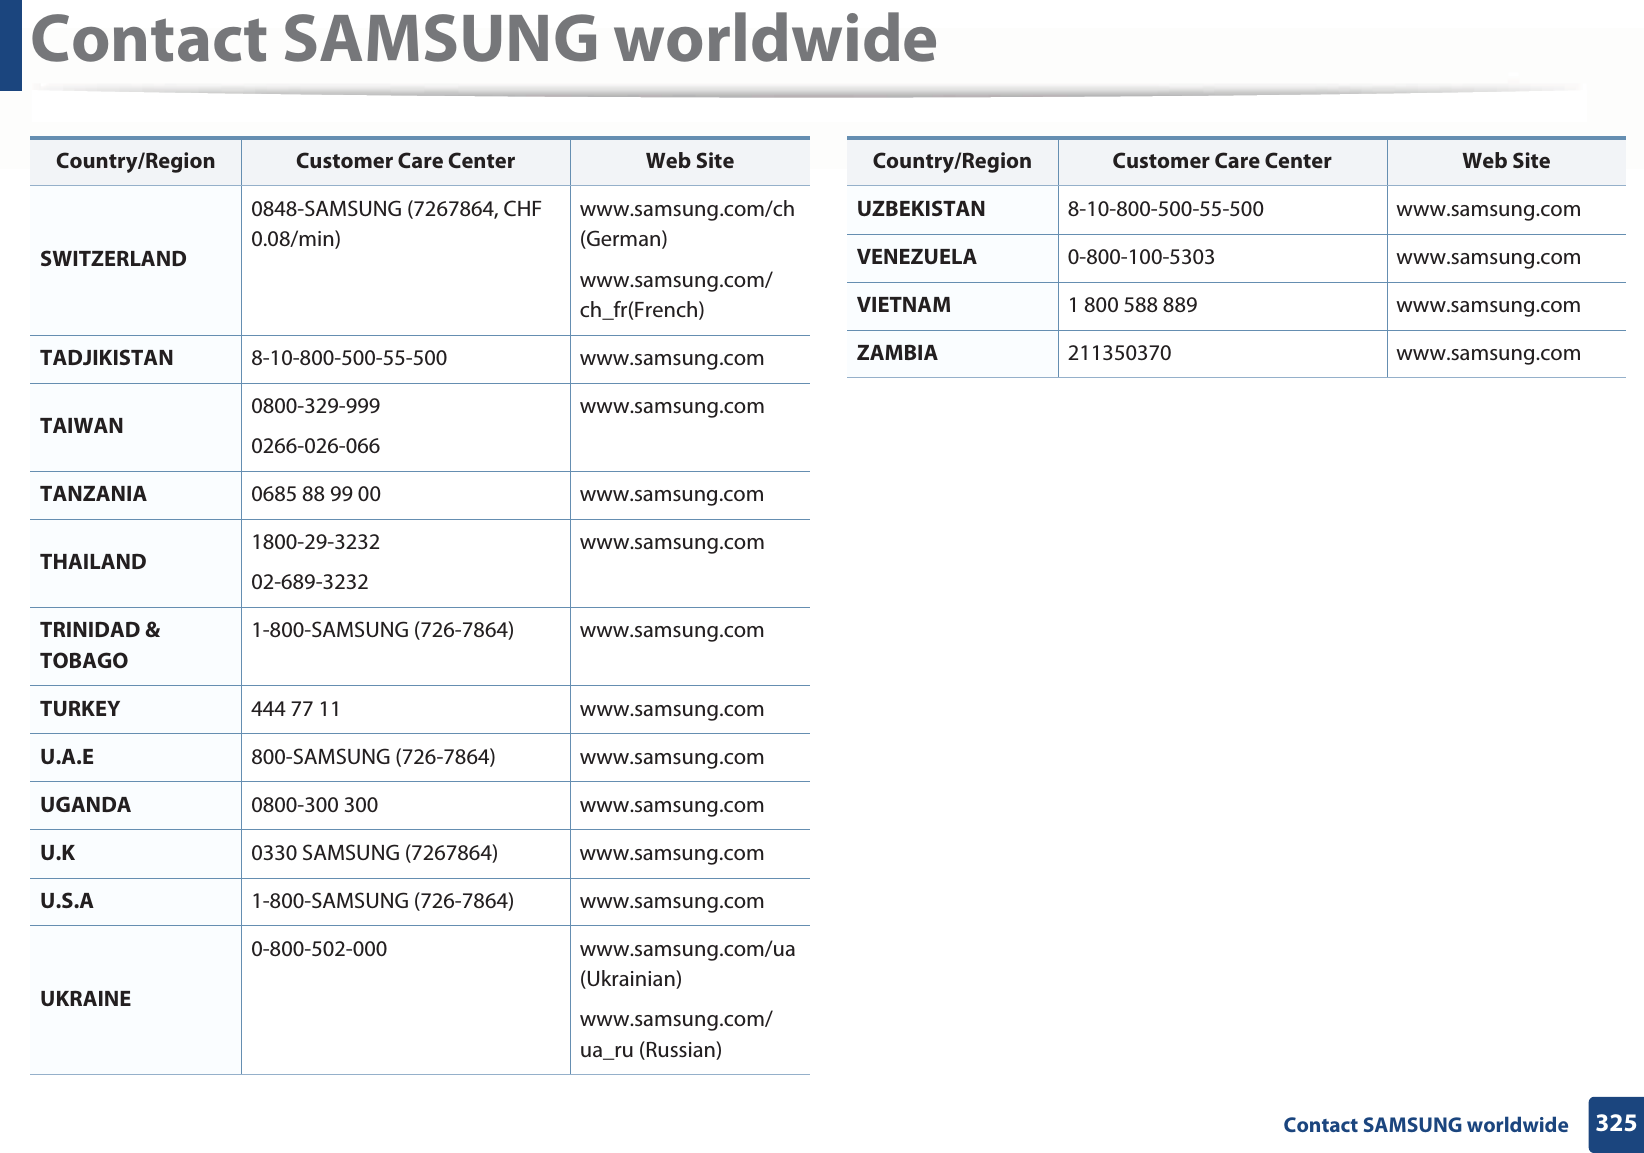
Task: Open the Zambia web site link
Action: (1489, 353)
